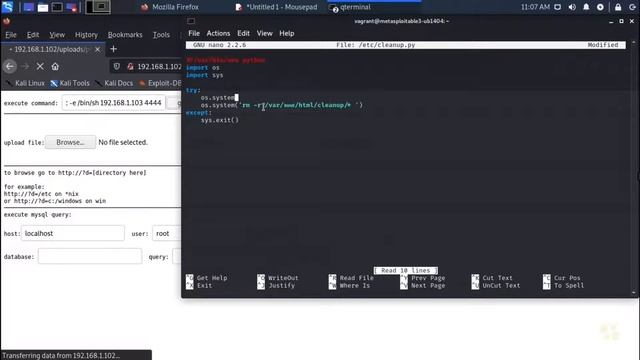Select the workspace switcher in the panel

(98, 7)
